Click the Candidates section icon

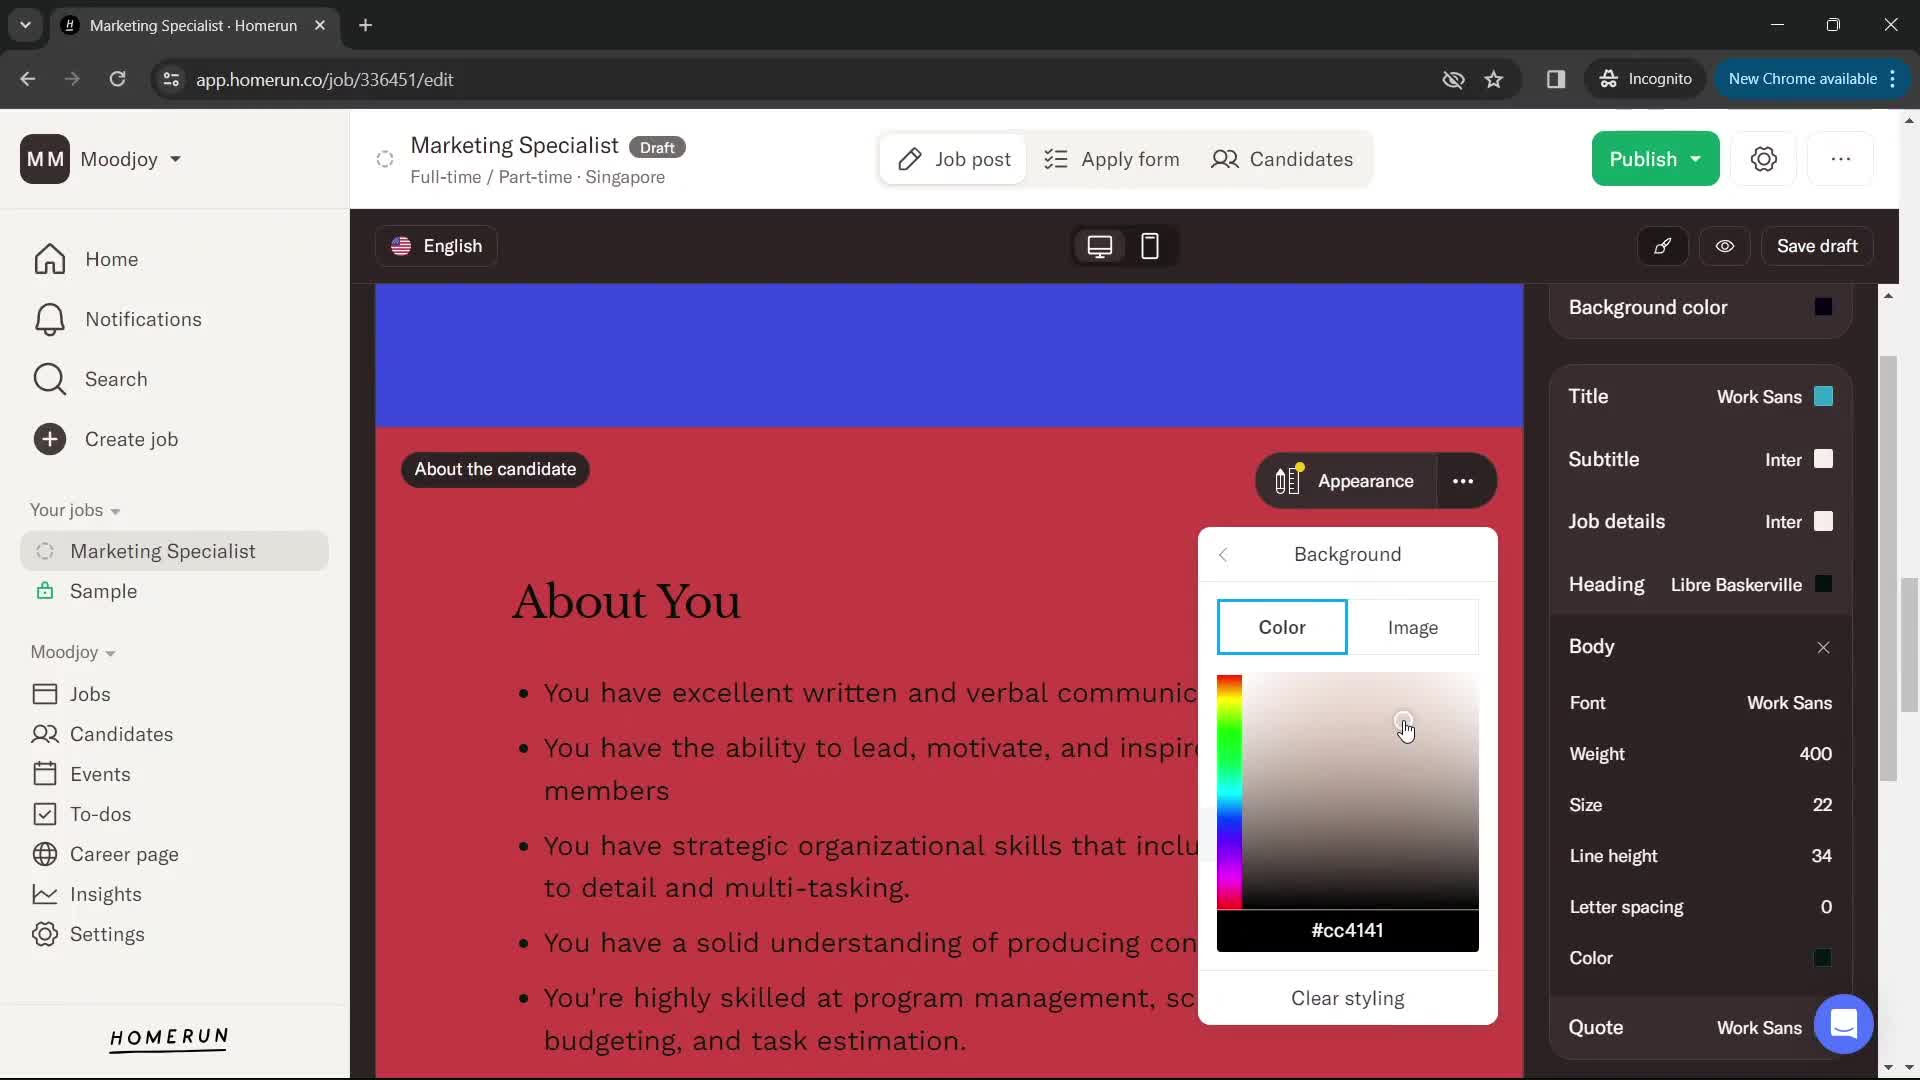[x=1224, y=158]
